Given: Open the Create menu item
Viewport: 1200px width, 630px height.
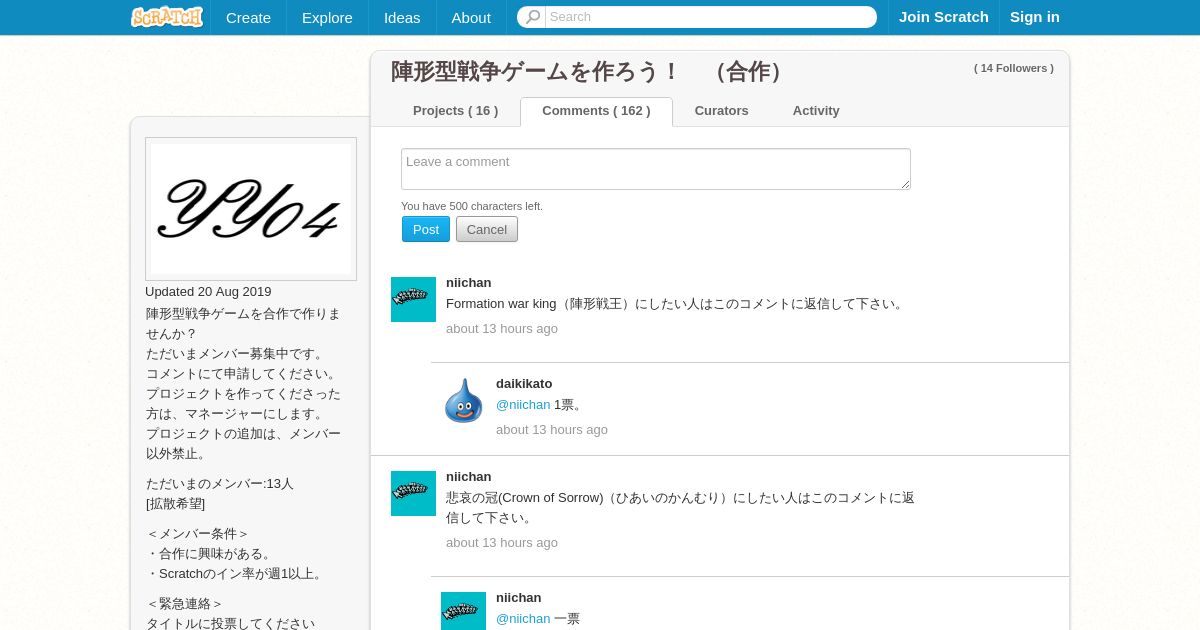Looking at the screenshot, I should [248, 17].
